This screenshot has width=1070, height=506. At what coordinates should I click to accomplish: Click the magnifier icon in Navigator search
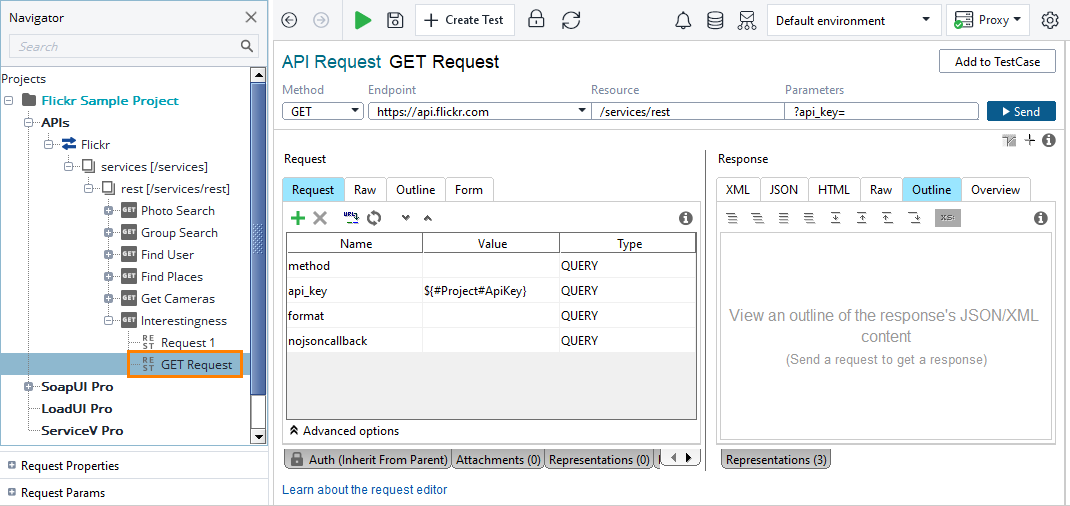coord(247,46)
